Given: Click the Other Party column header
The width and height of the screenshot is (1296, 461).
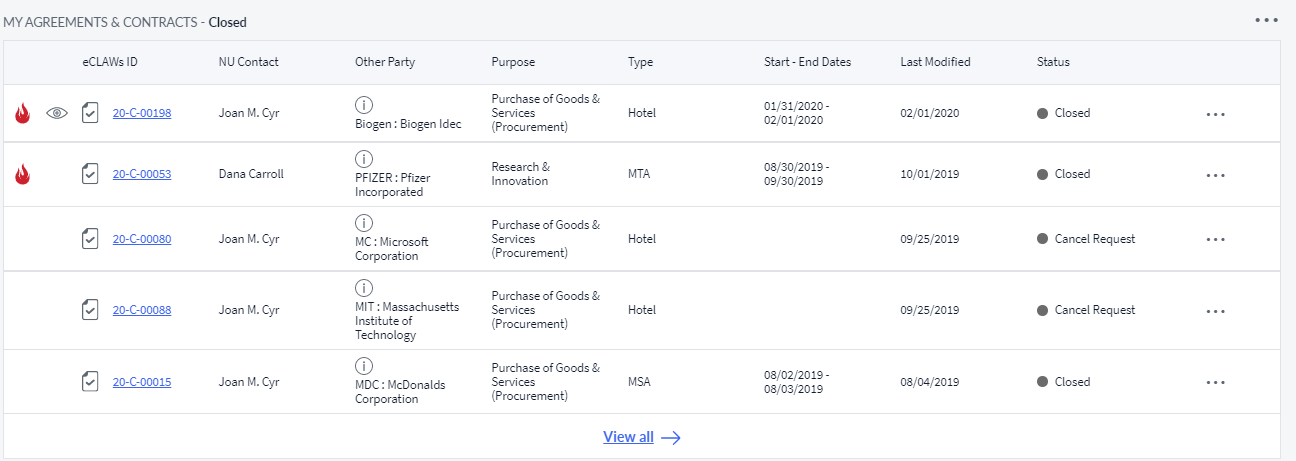Looking at the screenshot, I should click(x=385, y=62).
